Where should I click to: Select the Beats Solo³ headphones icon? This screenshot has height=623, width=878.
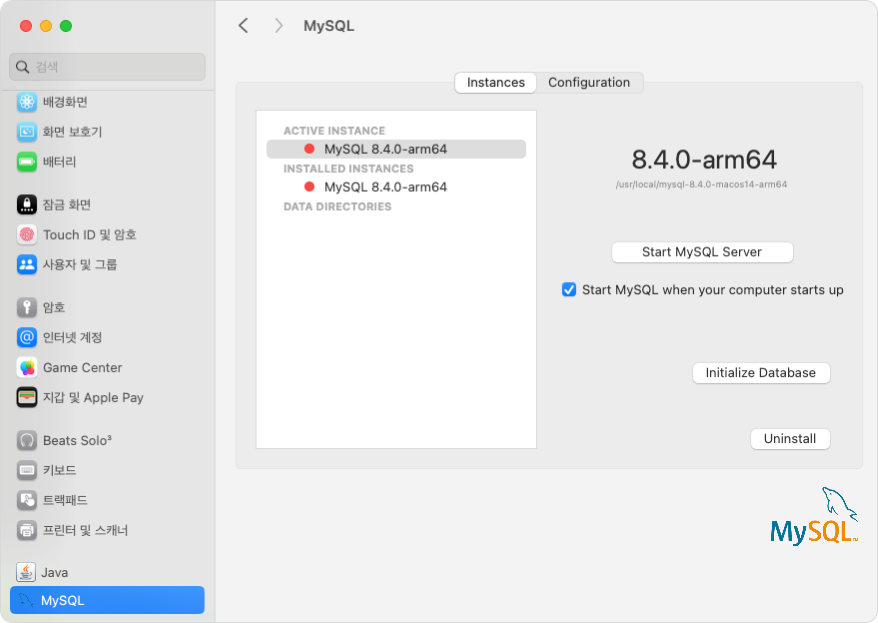coord(27,441)
